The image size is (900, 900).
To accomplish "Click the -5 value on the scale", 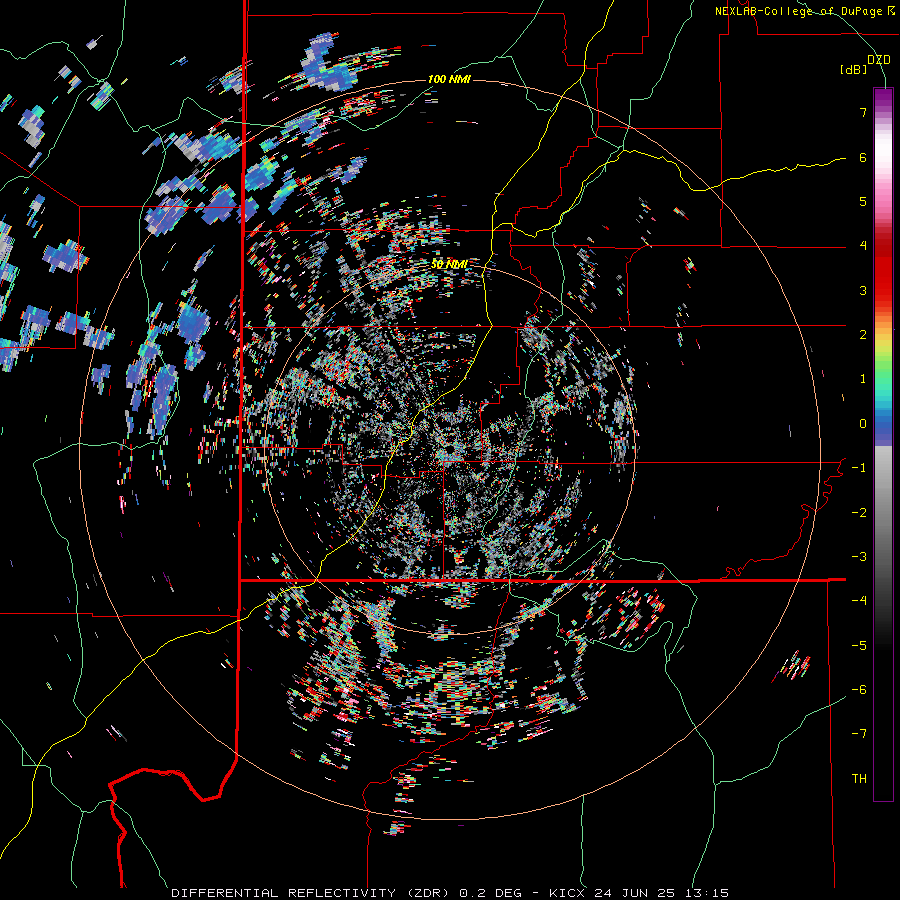I will click(x=859, y=646).
